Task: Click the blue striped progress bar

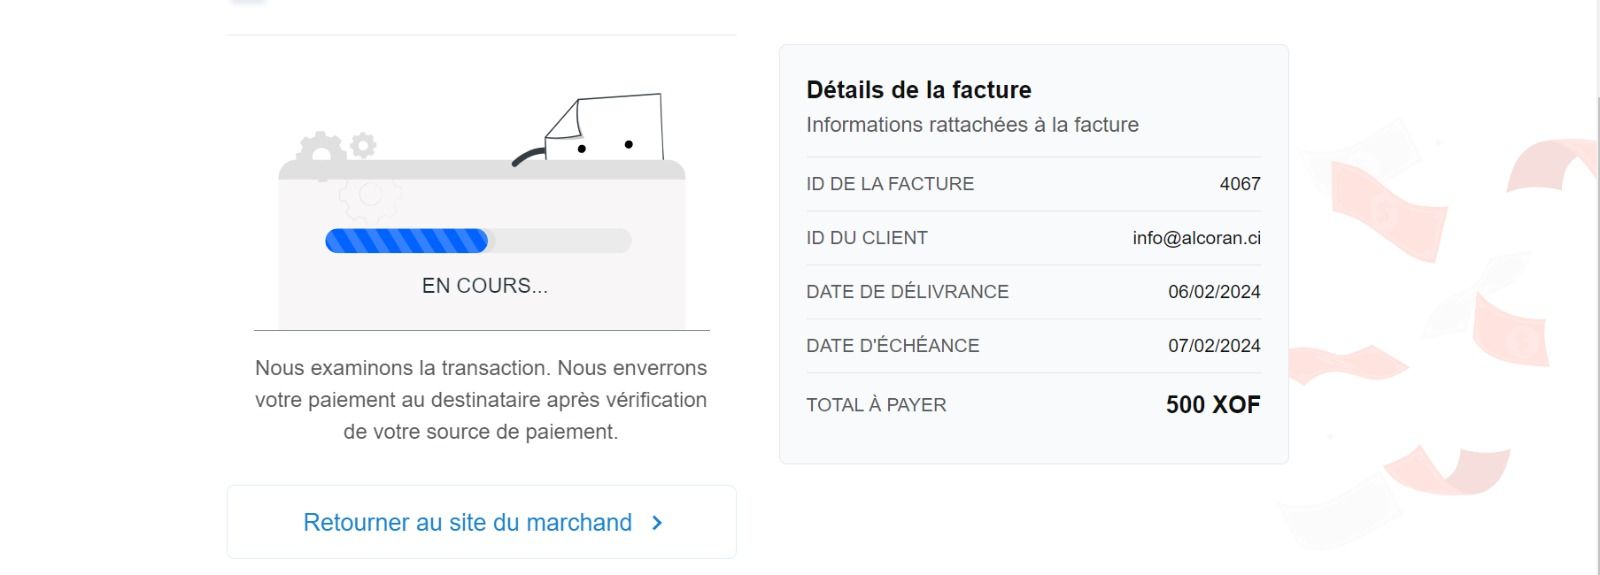Action: [x=406, y=241]
